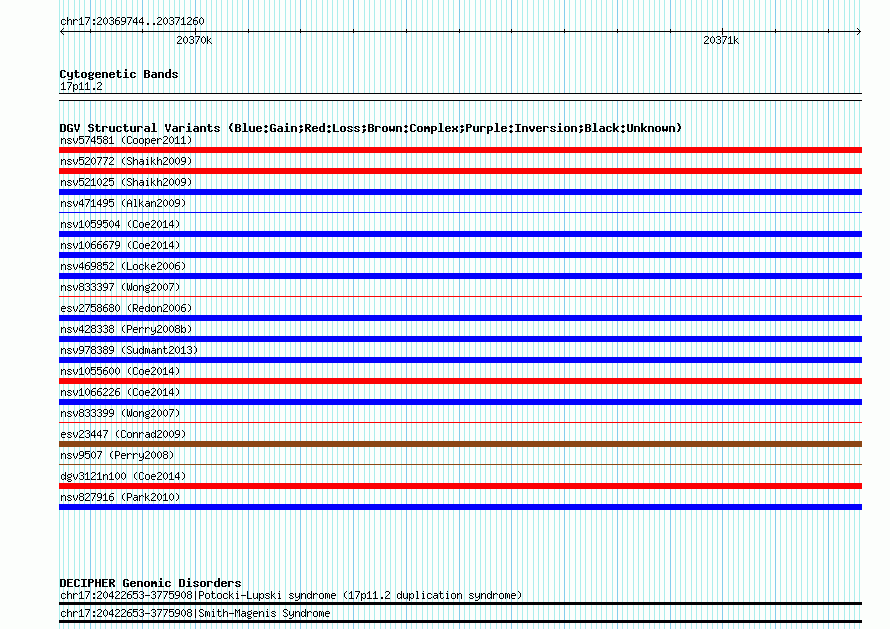Select the red dgv3121n100 loss bar
This screenshot has width=890, height=629.
[460, 486]
